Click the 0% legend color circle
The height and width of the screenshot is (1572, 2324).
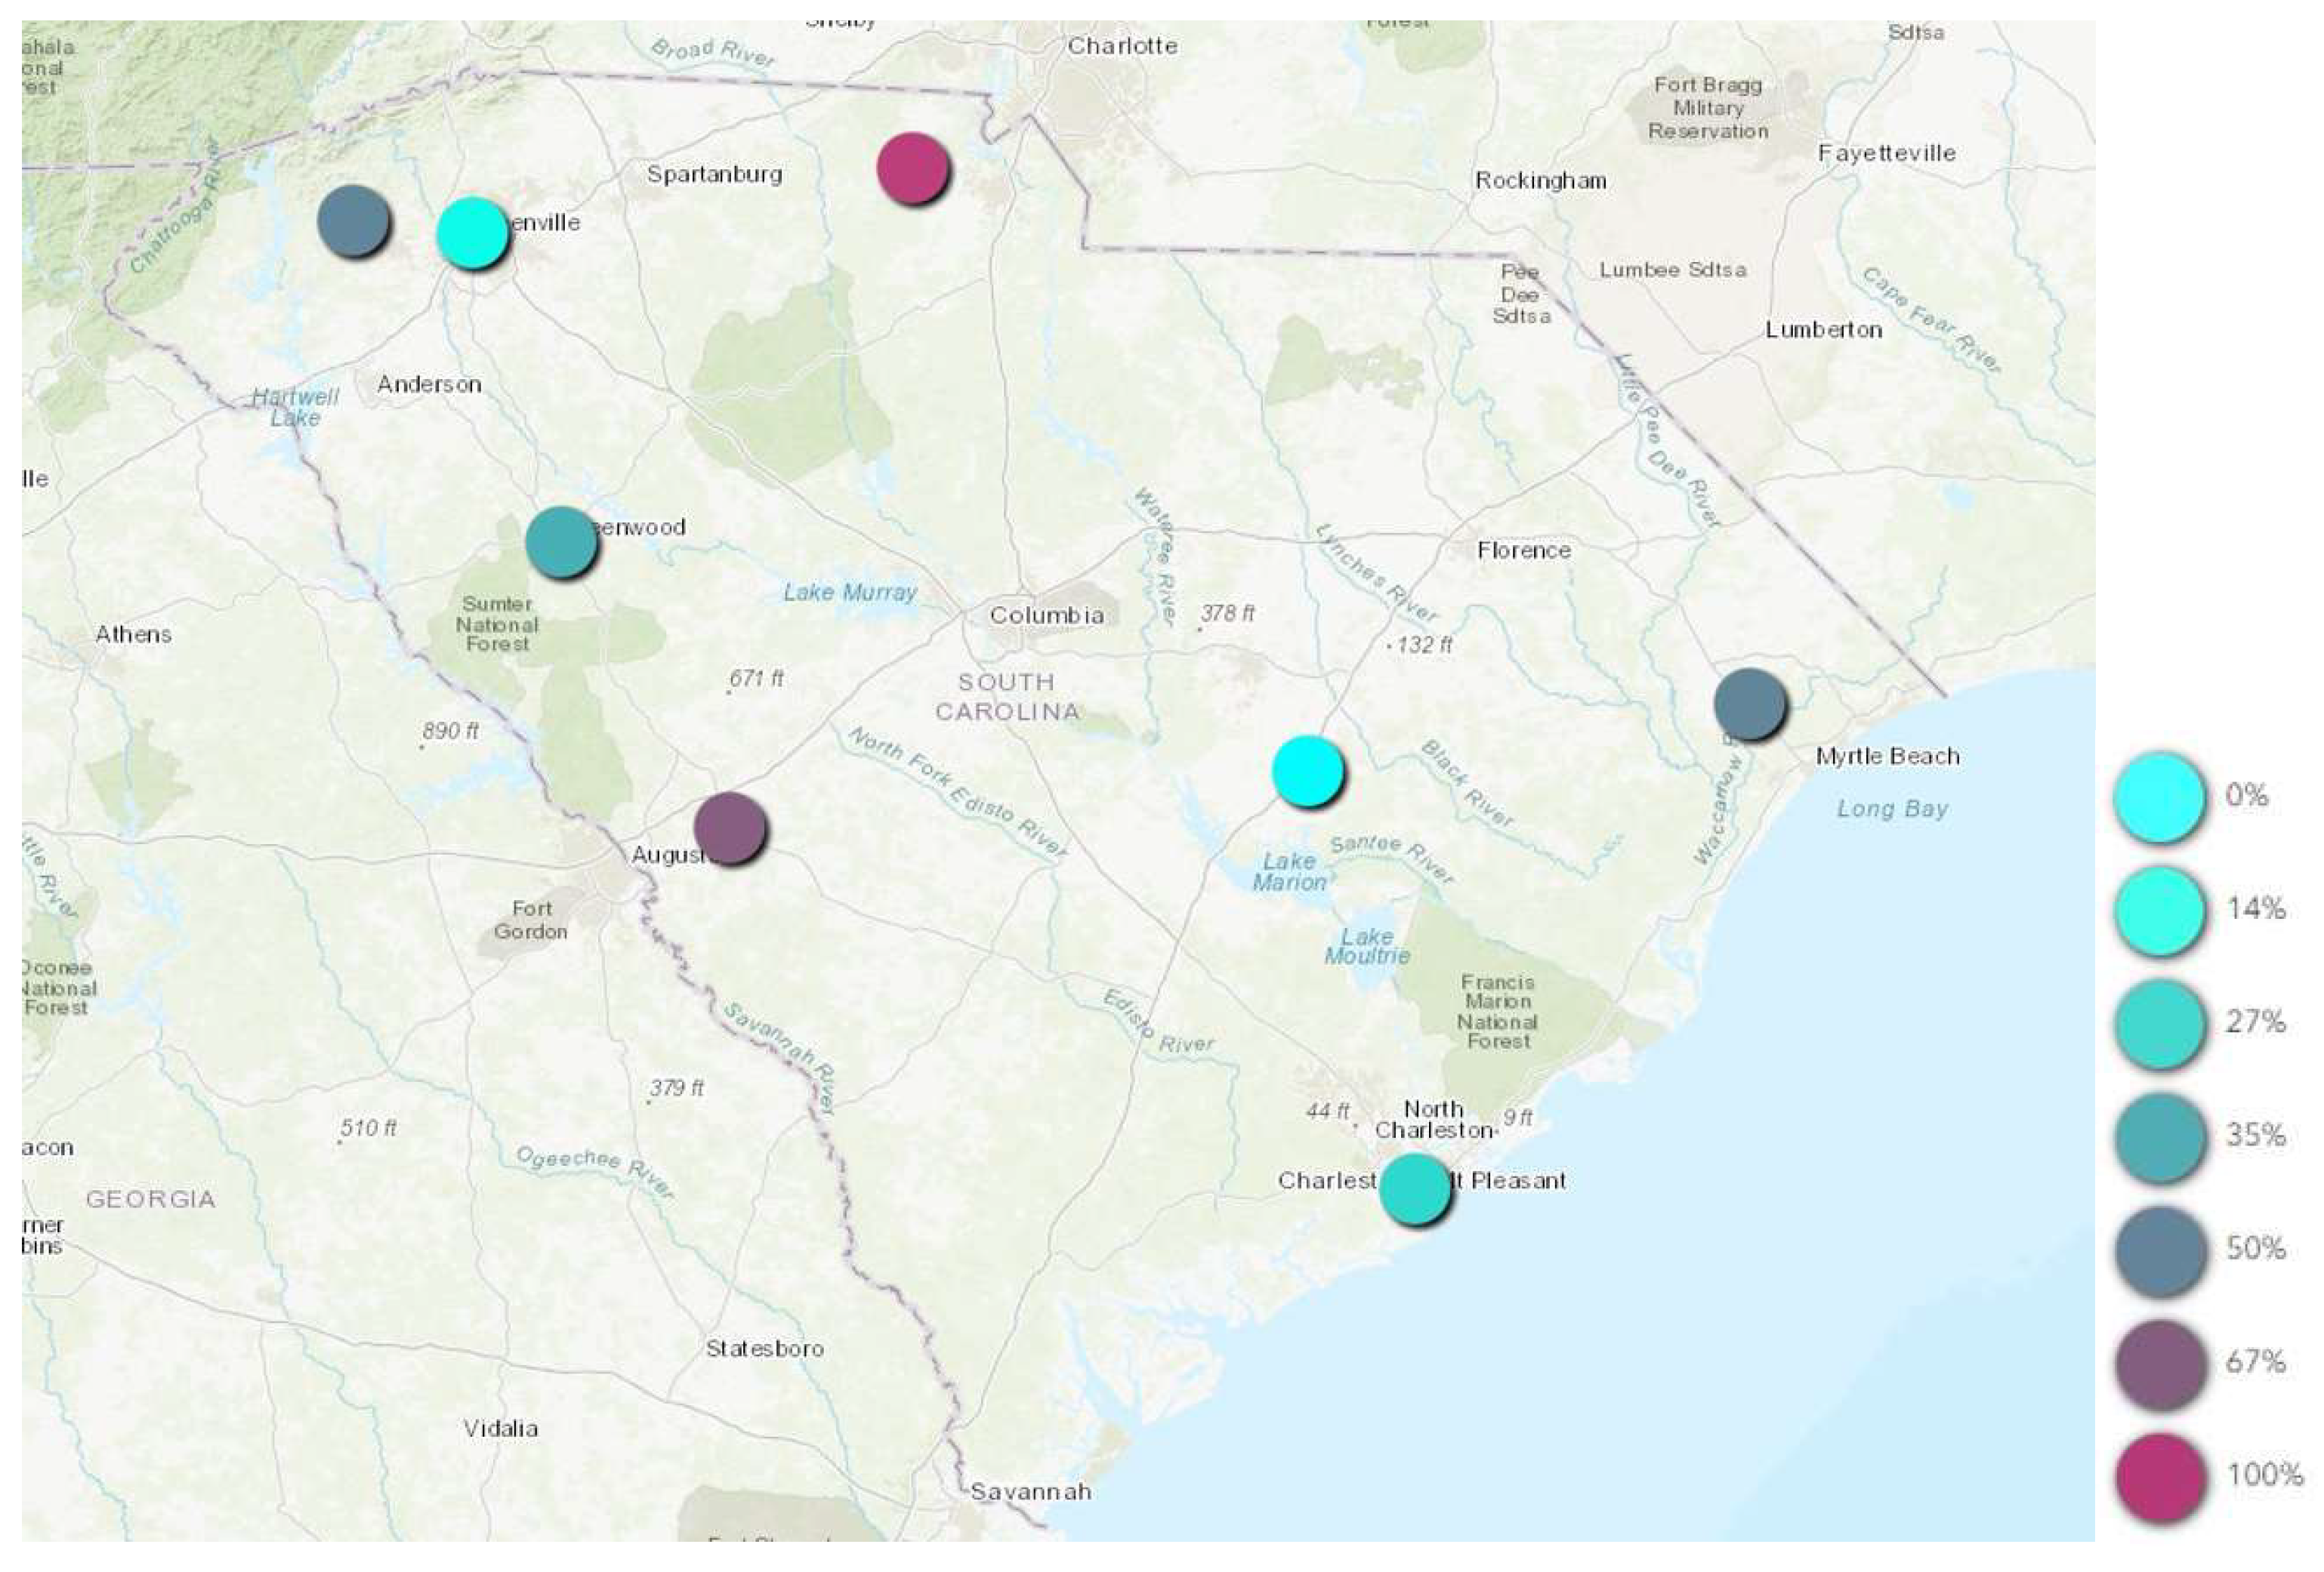(2159, 797)
